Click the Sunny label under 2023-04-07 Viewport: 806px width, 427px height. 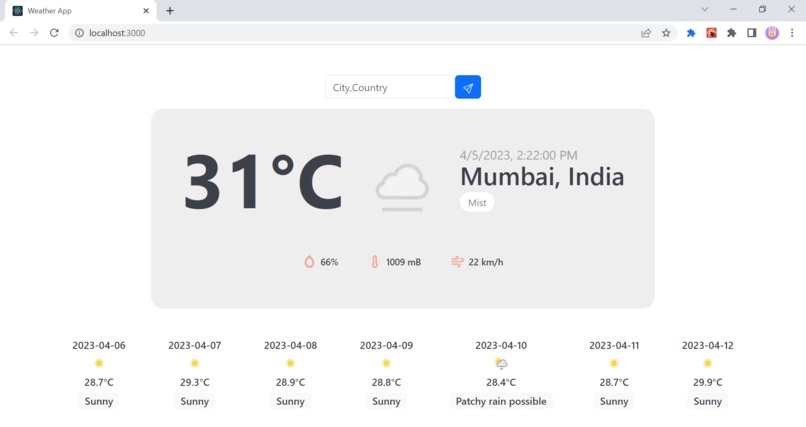[x=194, y=401]
